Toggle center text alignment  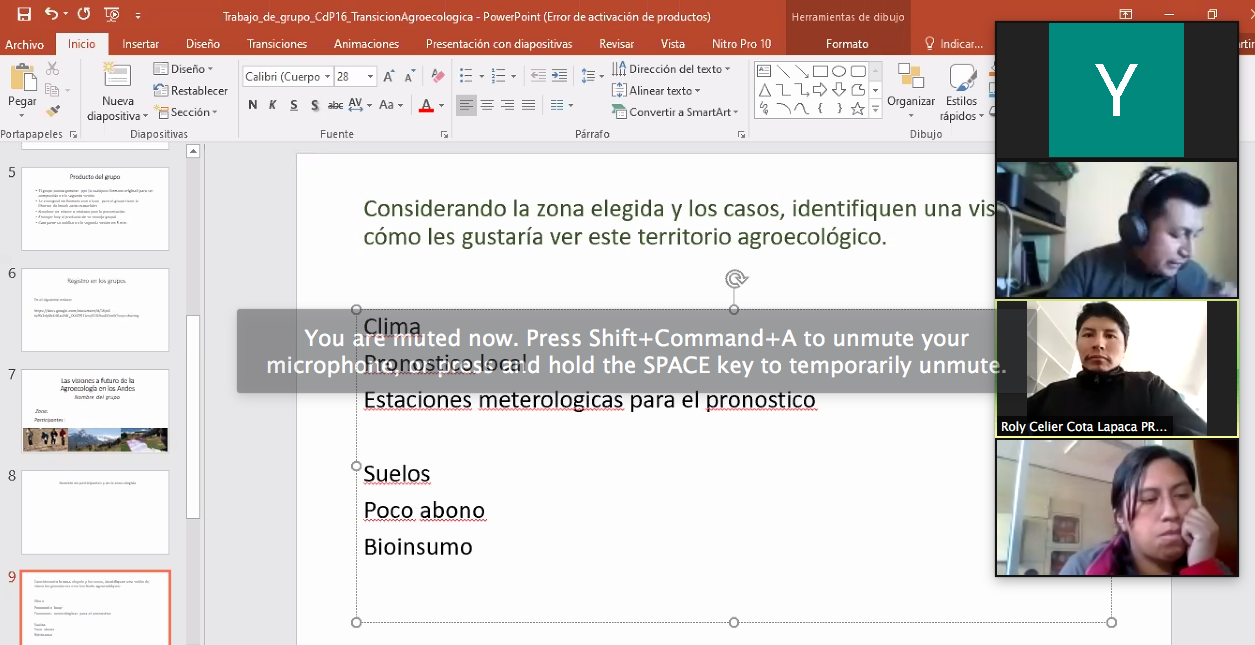coord(487,106)
